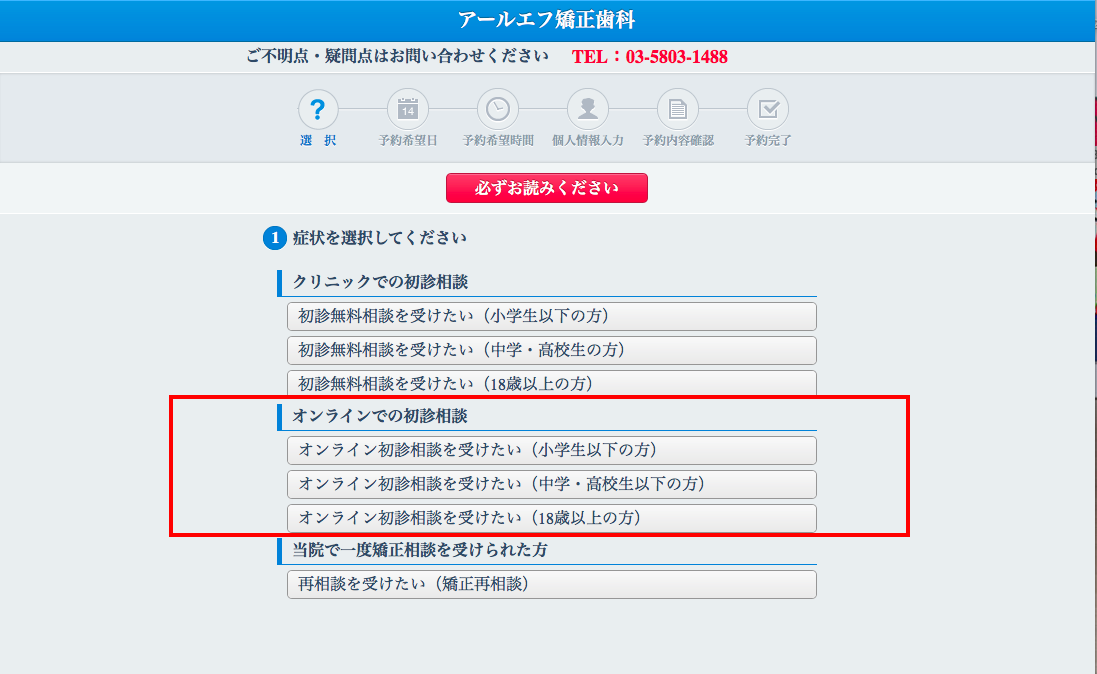Click the person icon for 個人情報入力
Viewport: 1097px width, 674px height.
[x=588, y=109]
